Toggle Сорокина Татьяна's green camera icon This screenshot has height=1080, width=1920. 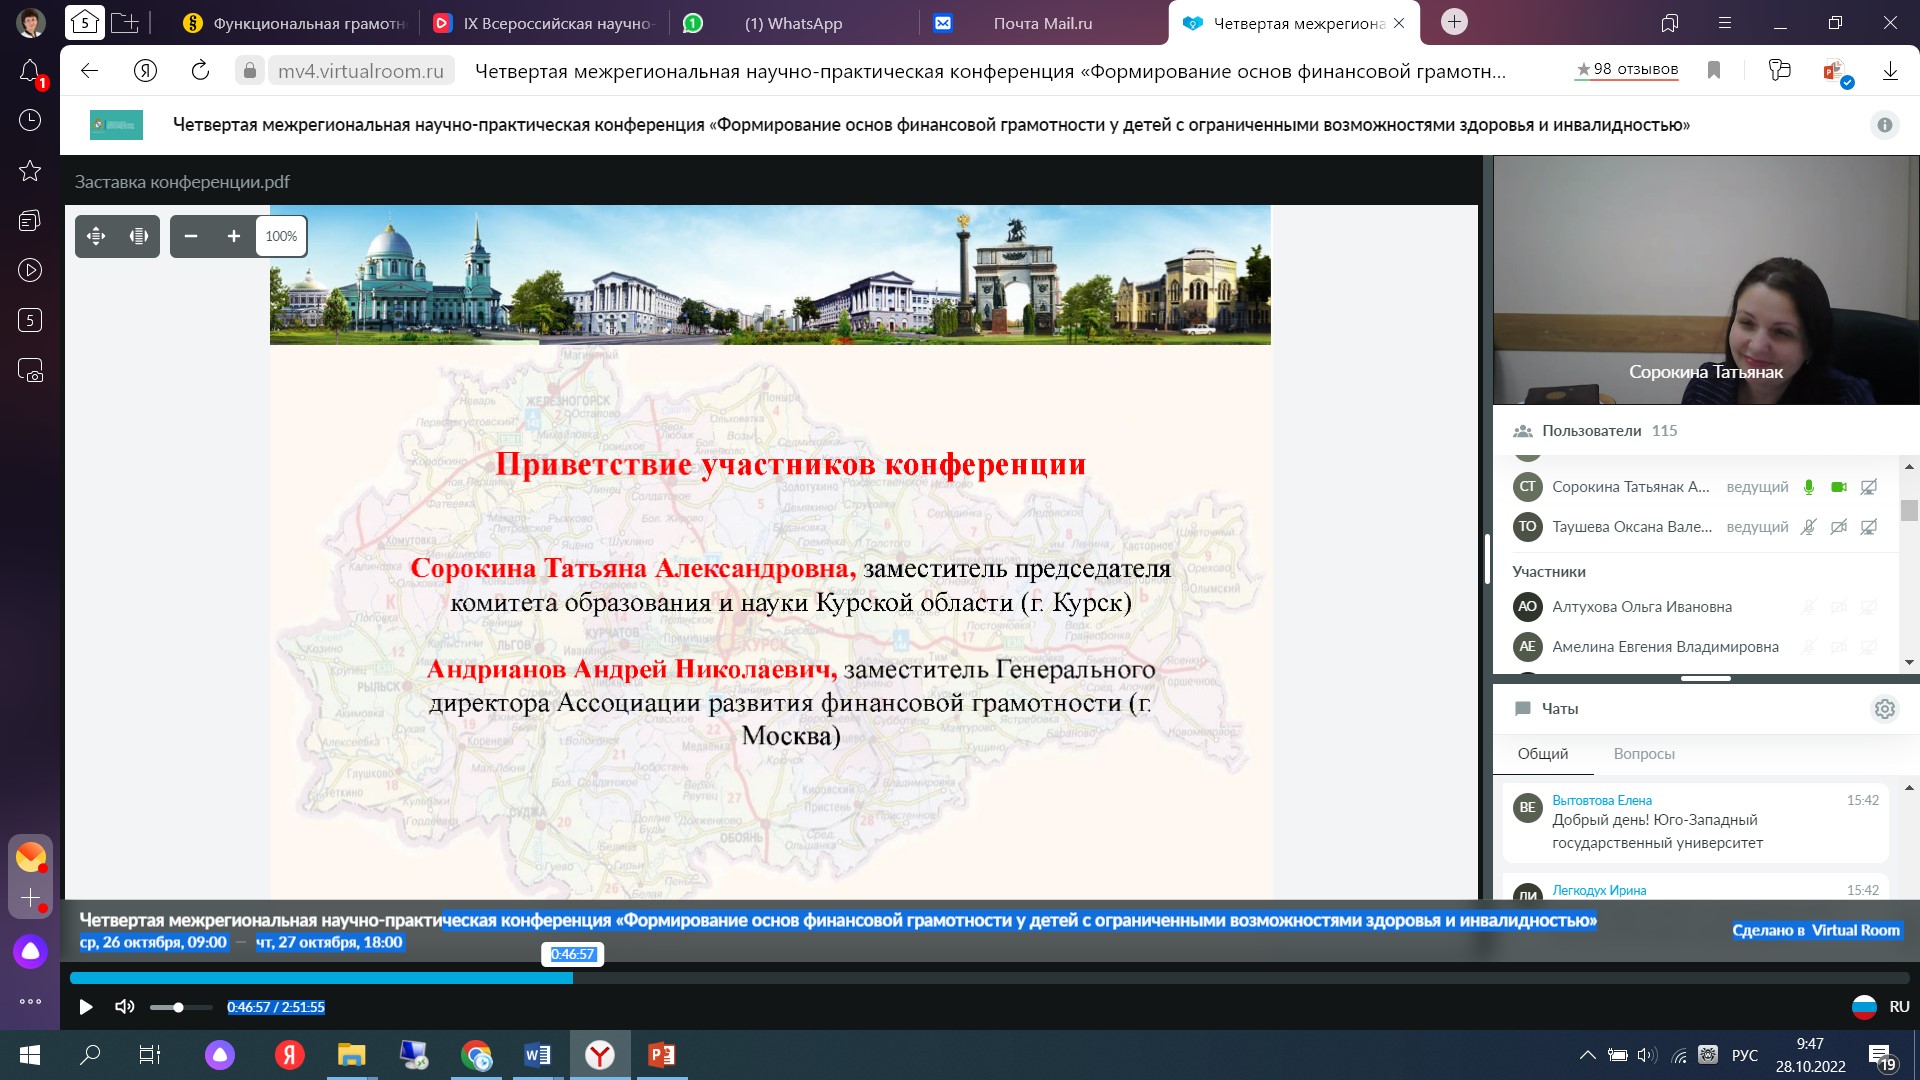(1838, 487)
